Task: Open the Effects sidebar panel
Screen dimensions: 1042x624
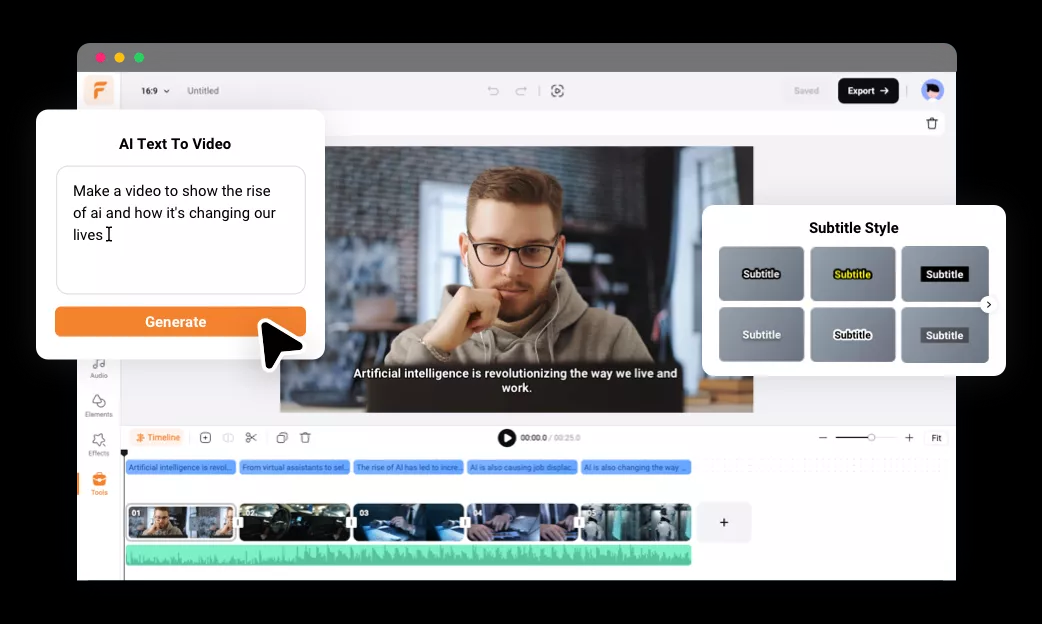Action: [x=99, y=445]
